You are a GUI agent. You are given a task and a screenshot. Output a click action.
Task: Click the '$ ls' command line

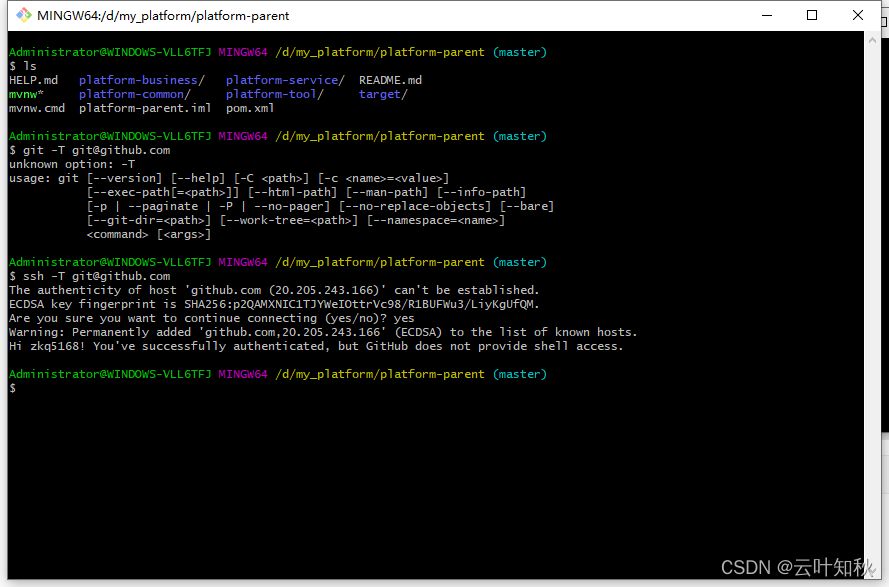point(23,66)
